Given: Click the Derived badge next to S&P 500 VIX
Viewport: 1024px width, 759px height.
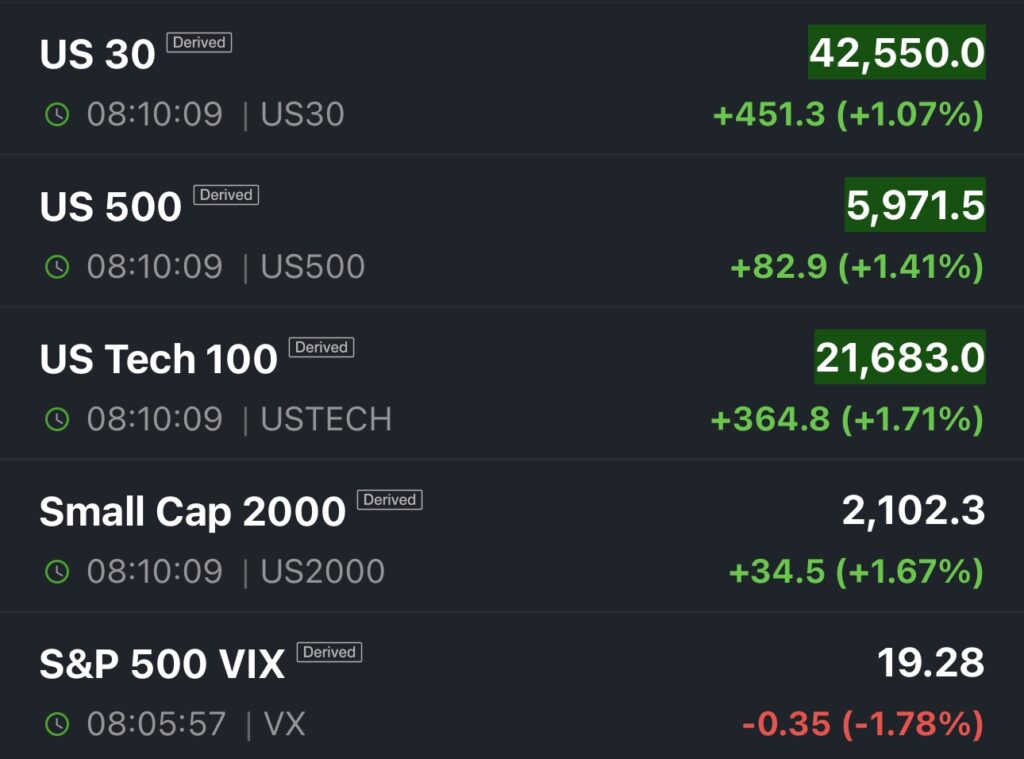Looking at the screenshot, I should (329, 652).
